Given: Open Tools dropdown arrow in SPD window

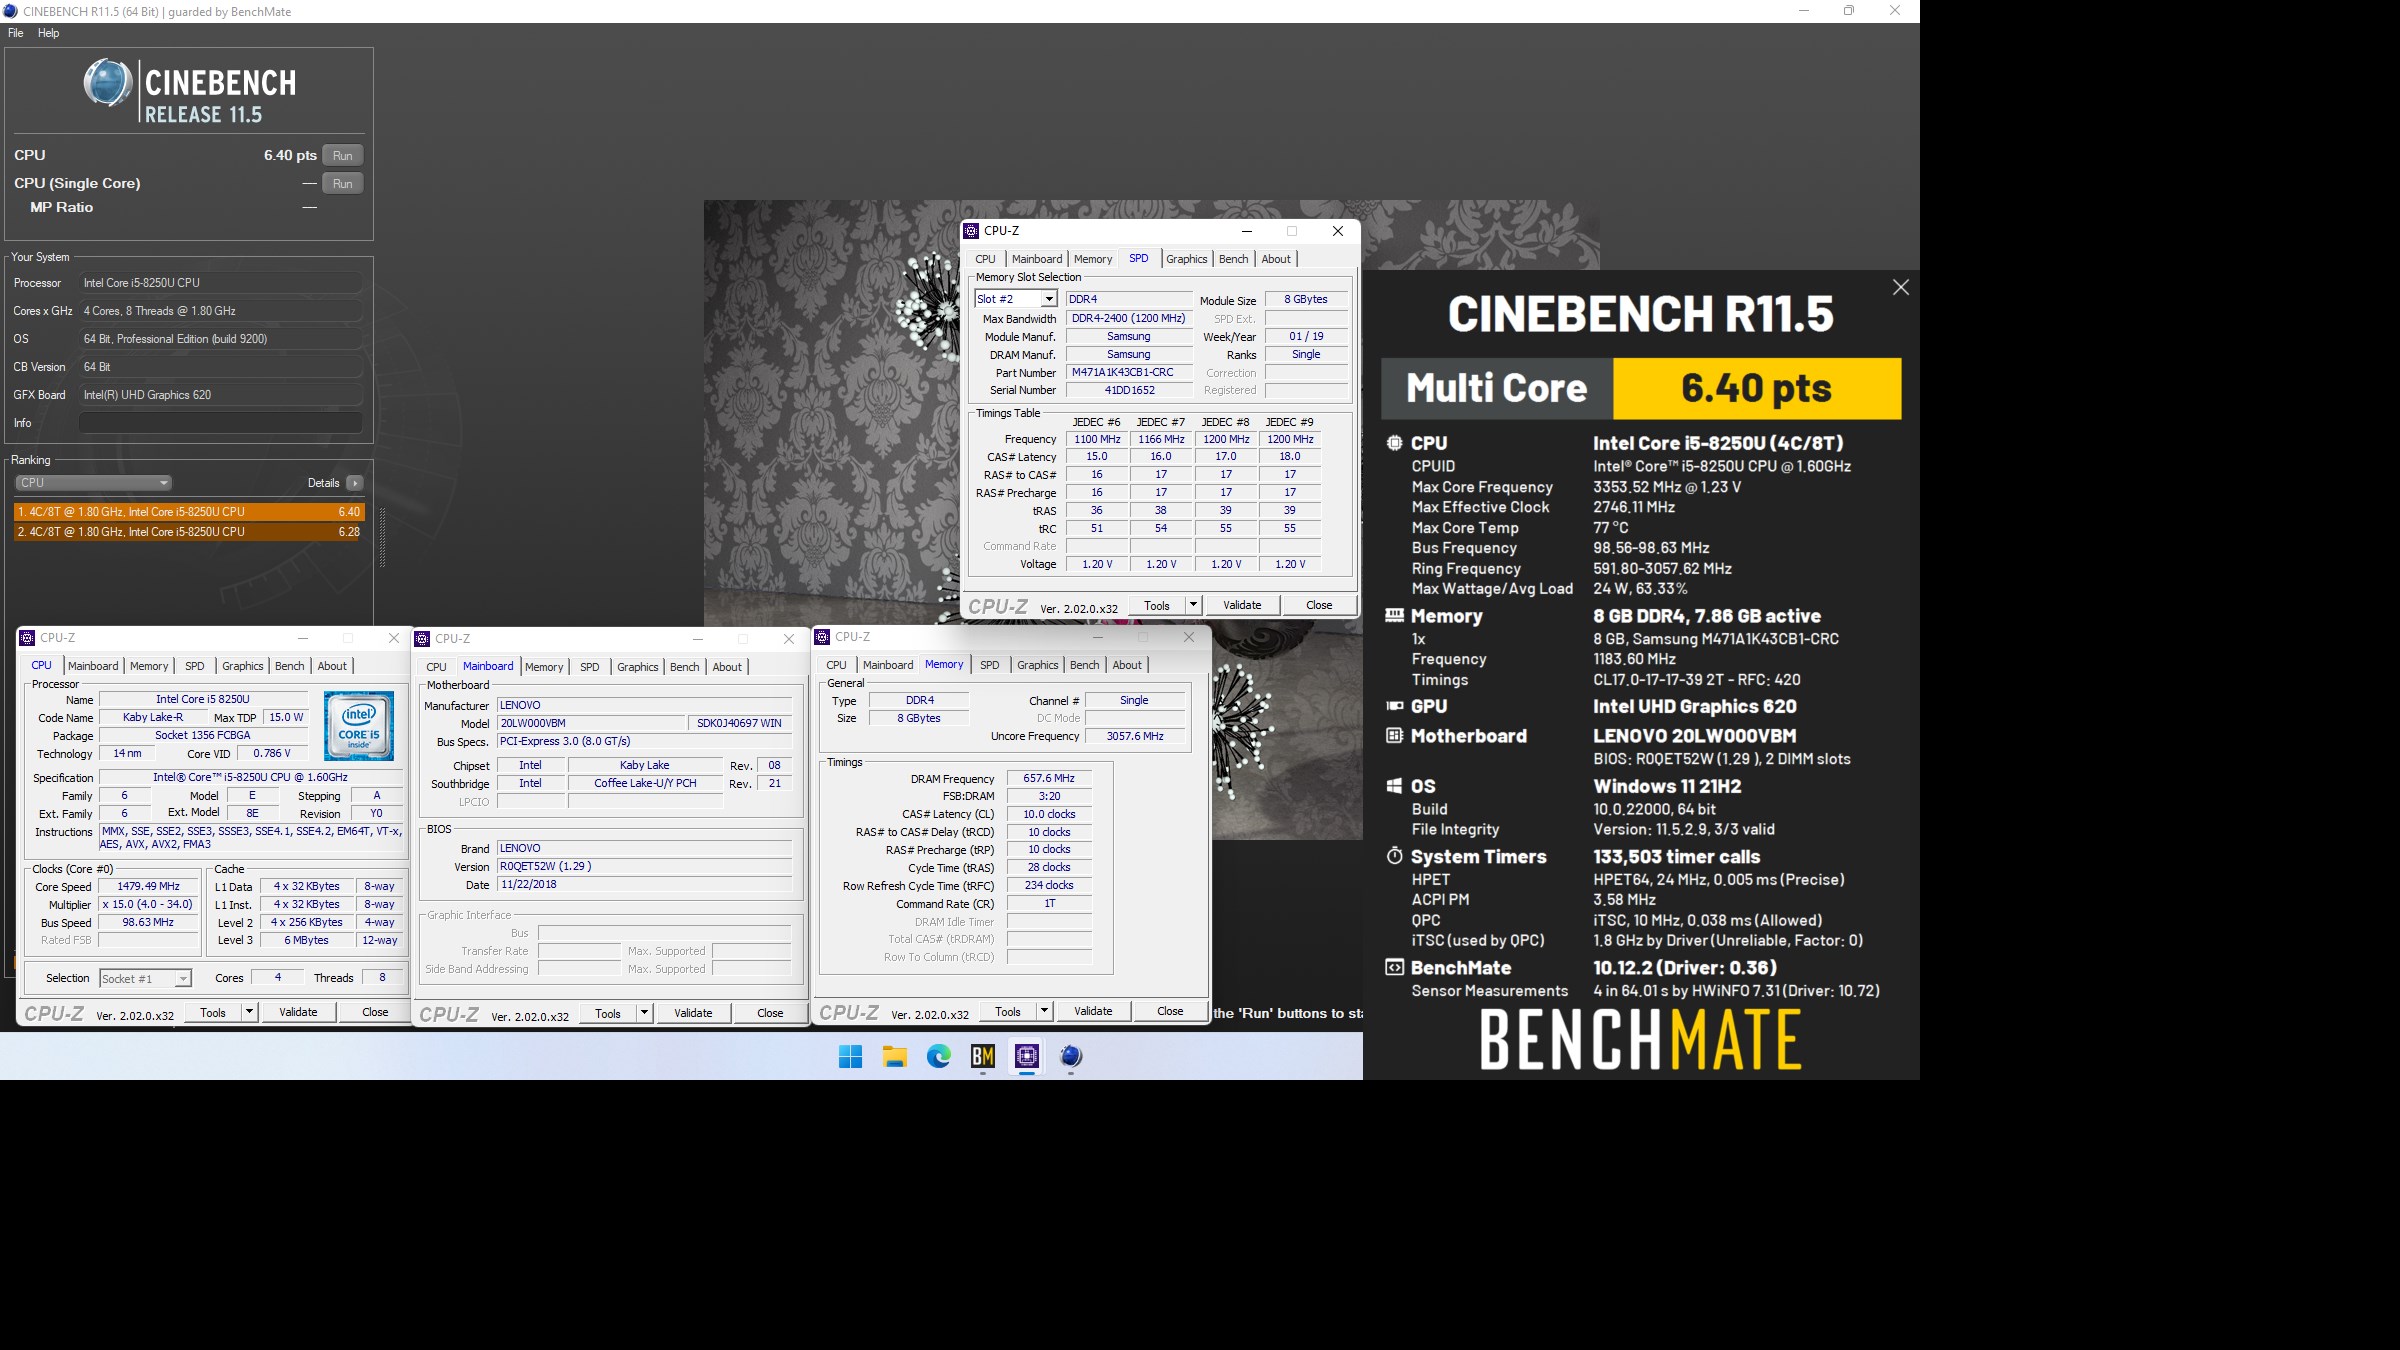Looking at the screenshot, I should [x=1192, y=605].
